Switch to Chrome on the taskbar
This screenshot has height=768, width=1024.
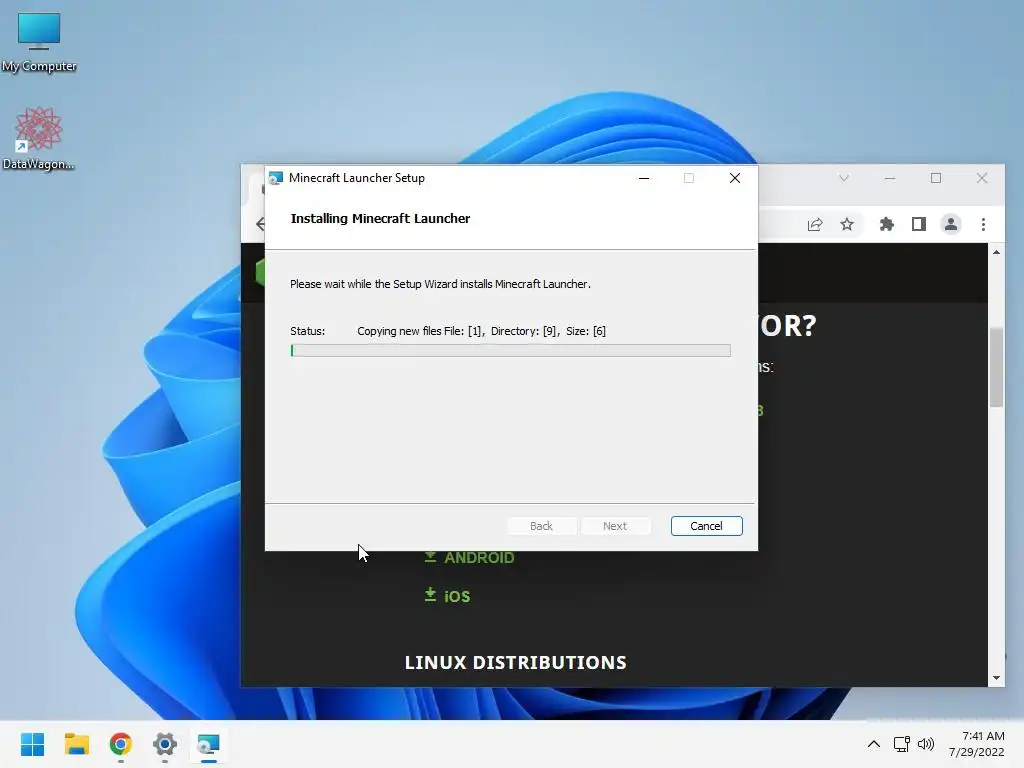[x=121, y=744]
